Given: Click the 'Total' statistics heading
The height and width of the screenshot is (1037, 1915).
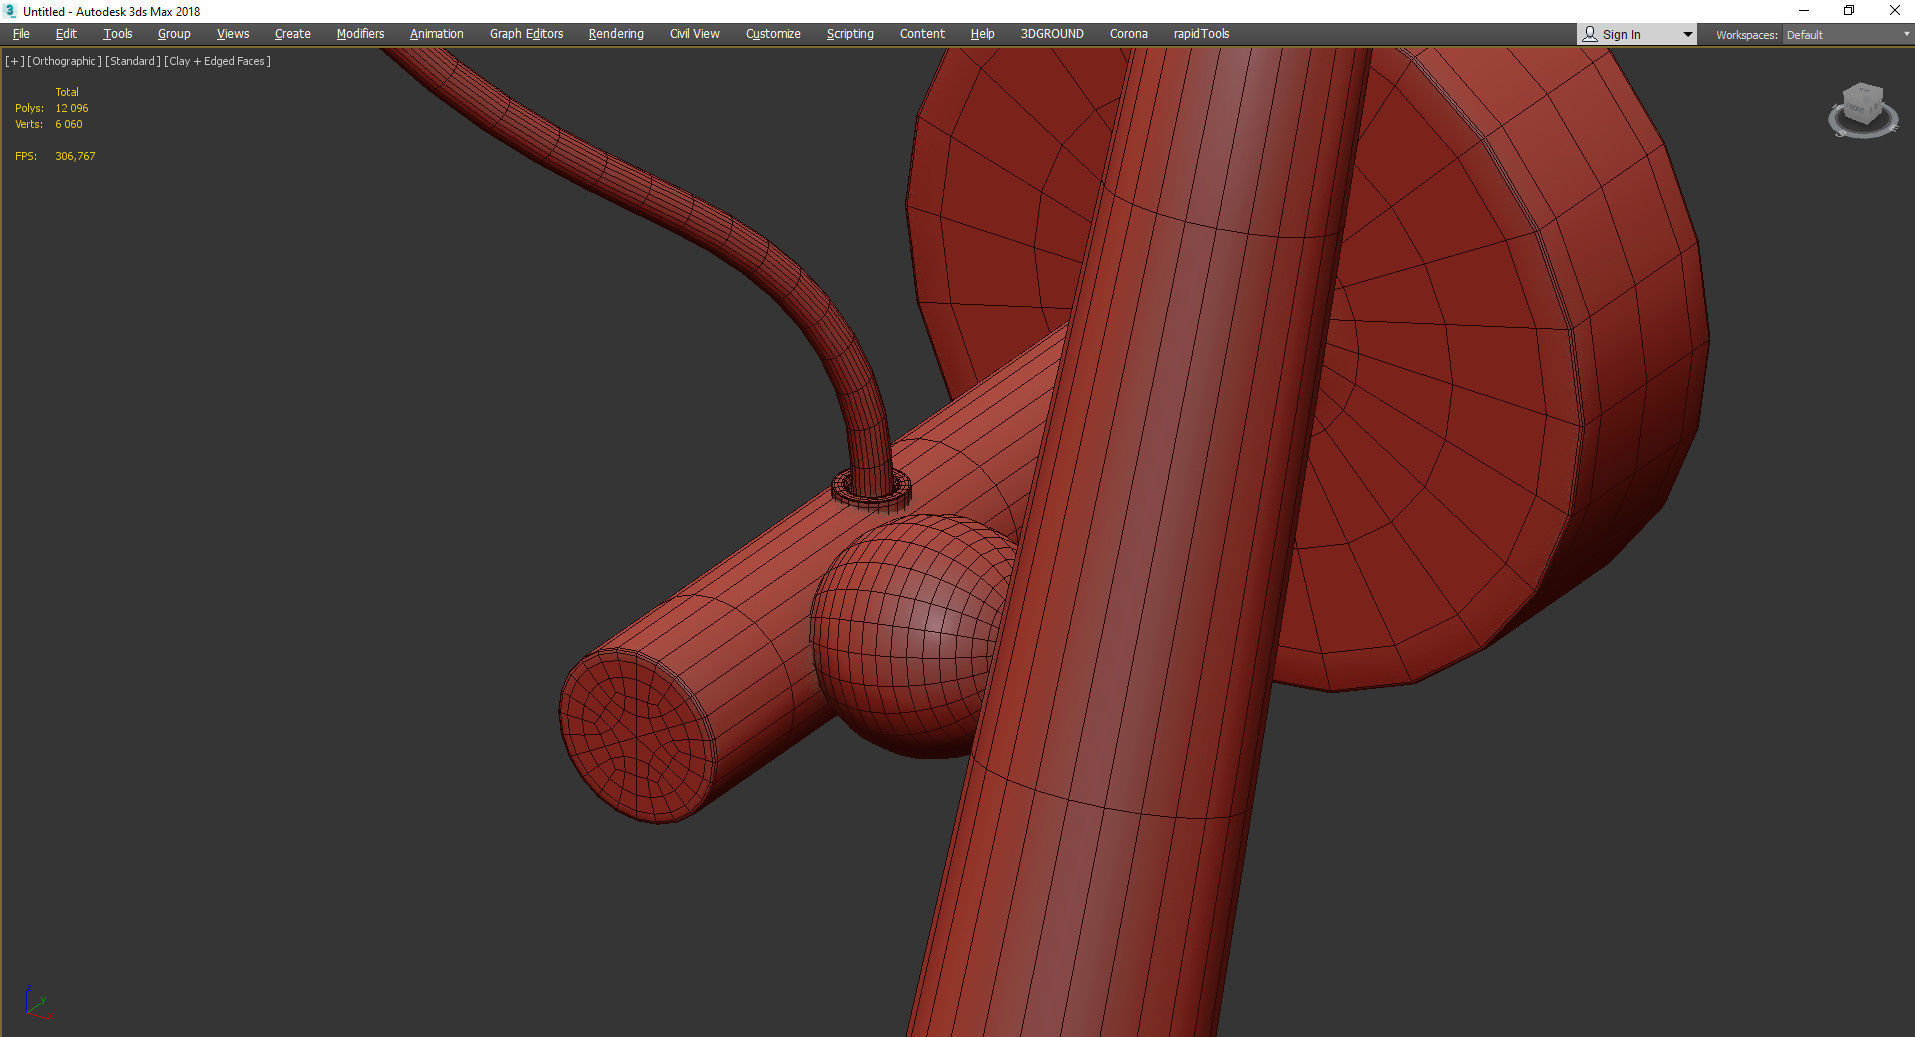Looking at the screenshot, I should coord(67,92).
